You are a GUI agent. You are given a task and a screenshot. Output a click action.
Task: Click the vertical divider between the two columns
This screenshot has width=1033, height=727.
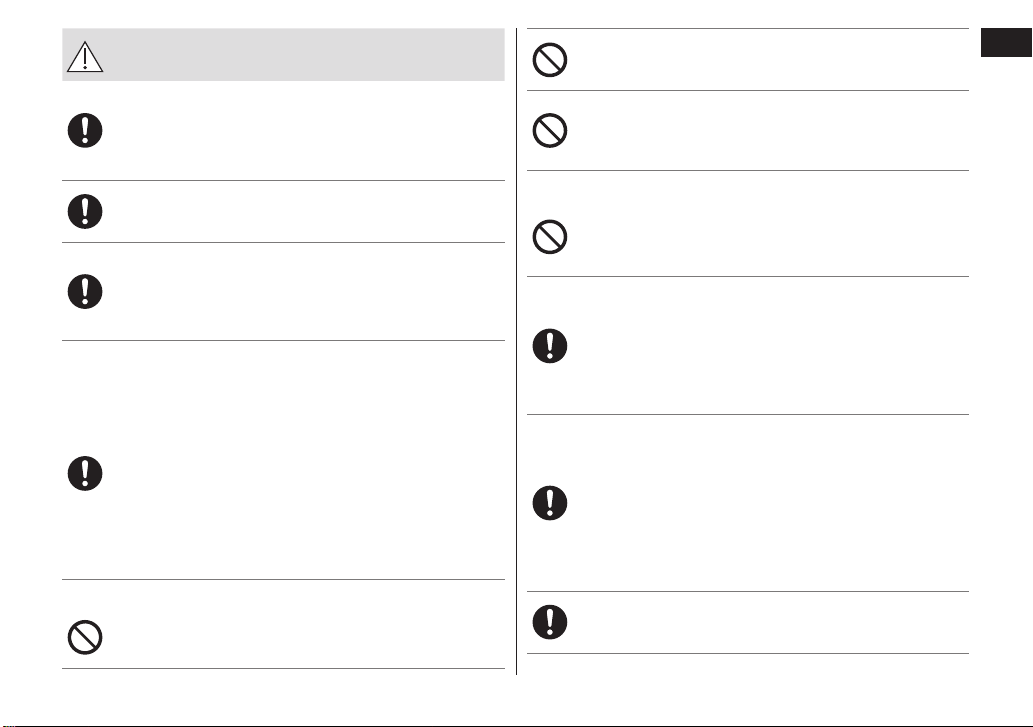516,352
